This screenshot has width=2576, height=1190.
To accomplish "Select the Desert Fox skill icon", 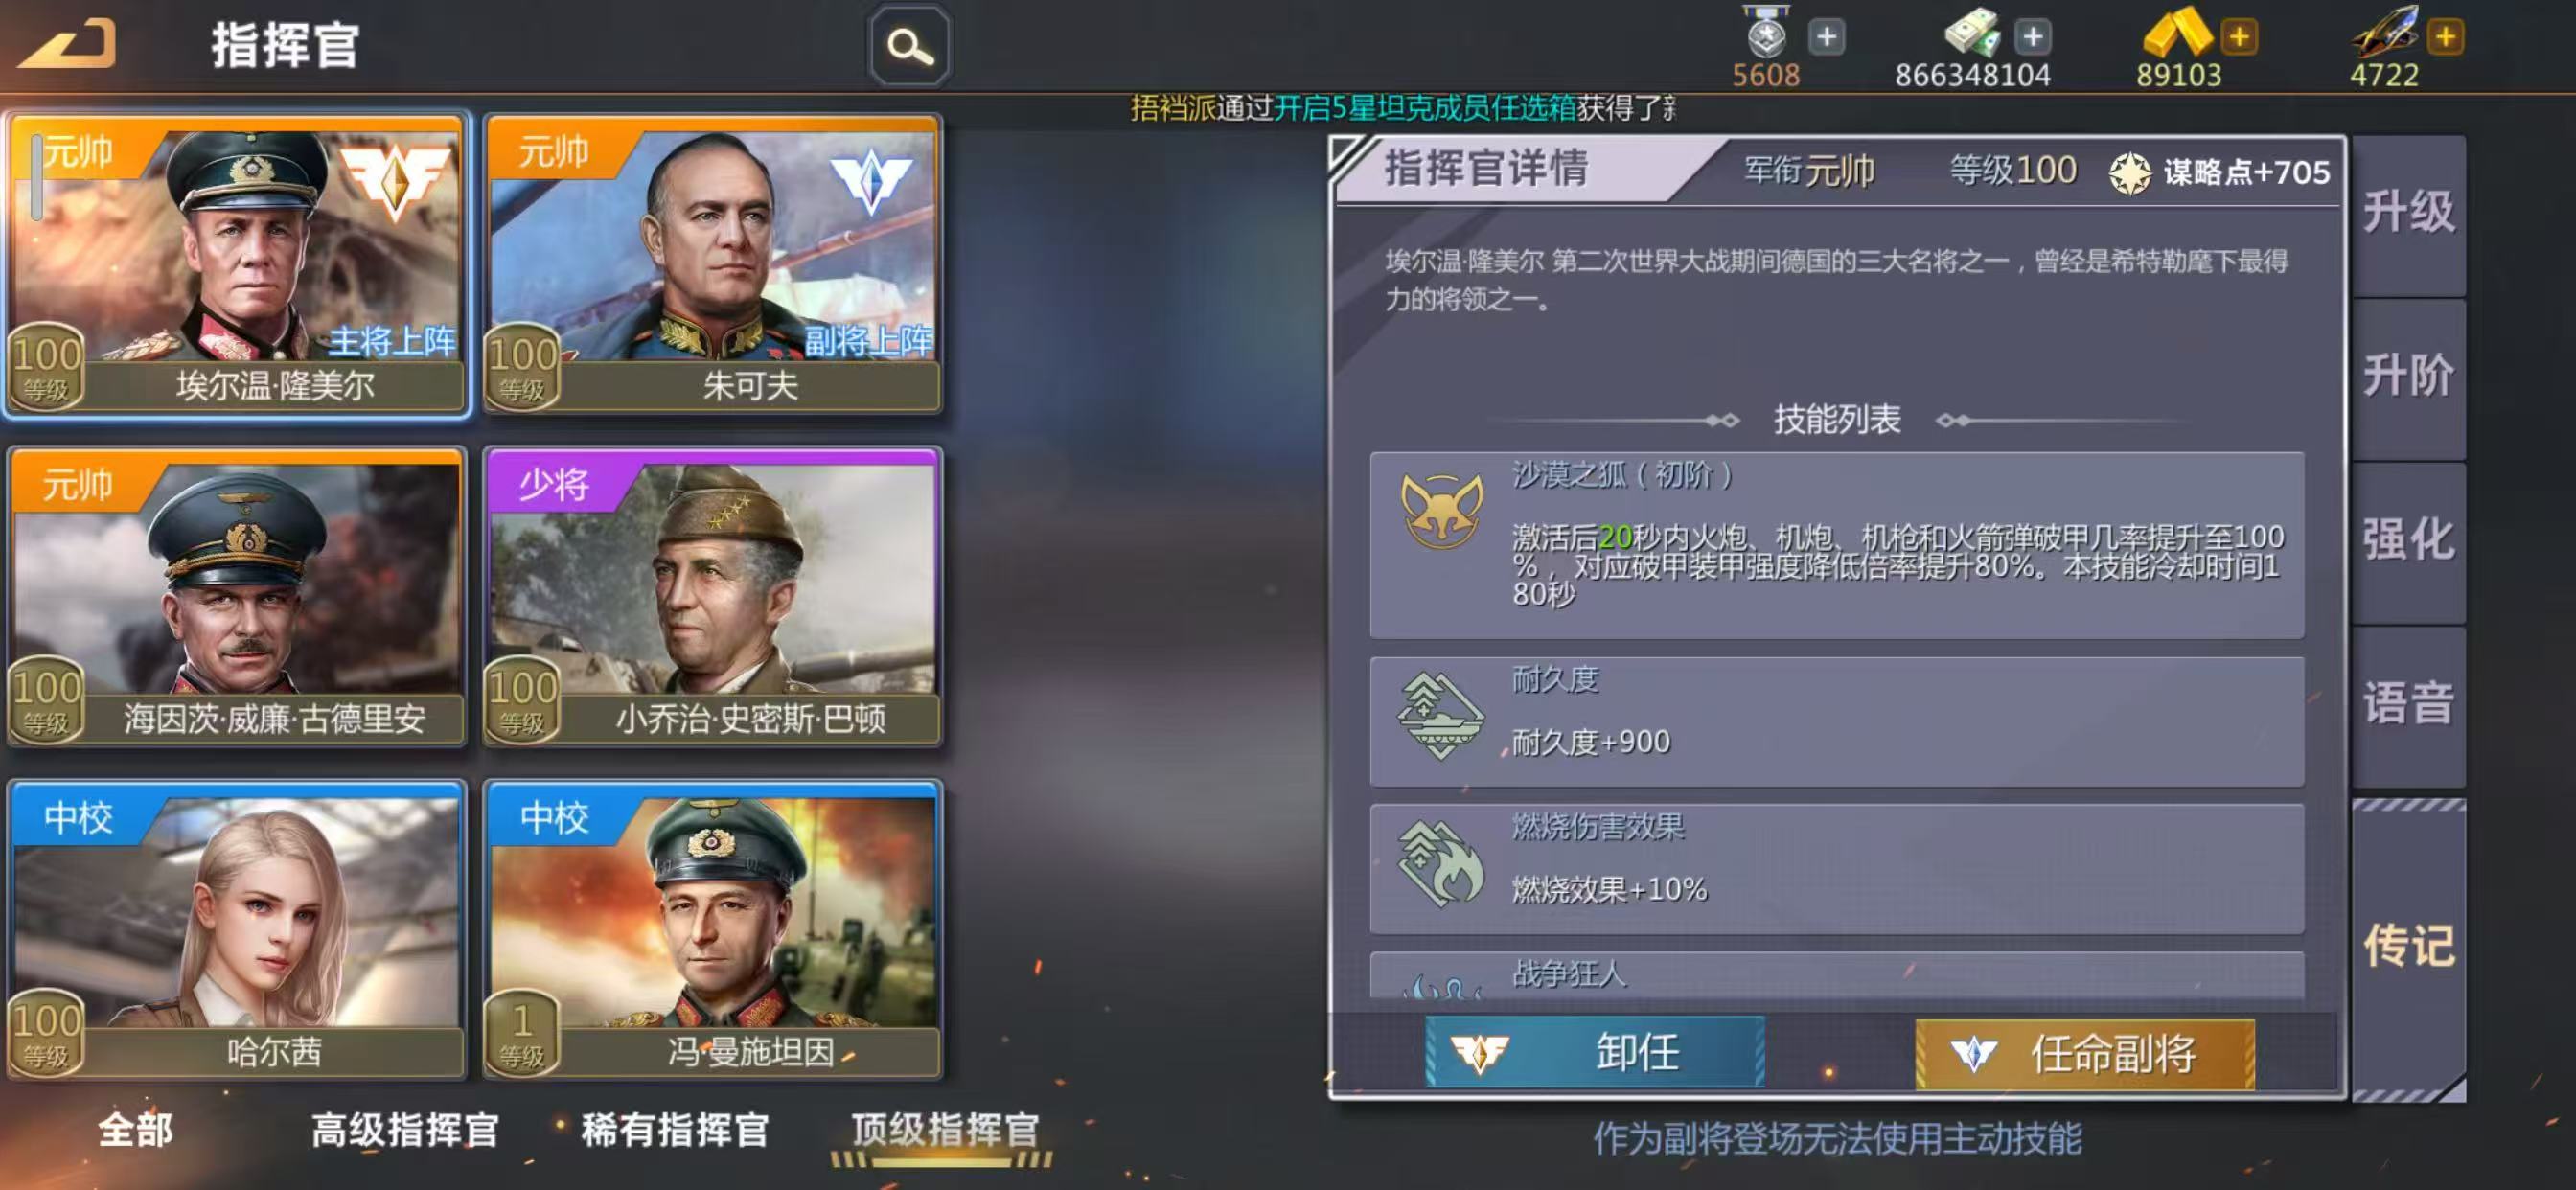I will 1441,511.
